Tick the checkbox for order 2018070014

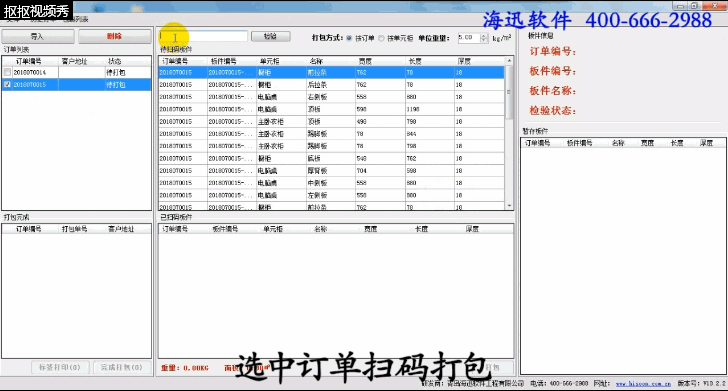[x=7, y=72]
